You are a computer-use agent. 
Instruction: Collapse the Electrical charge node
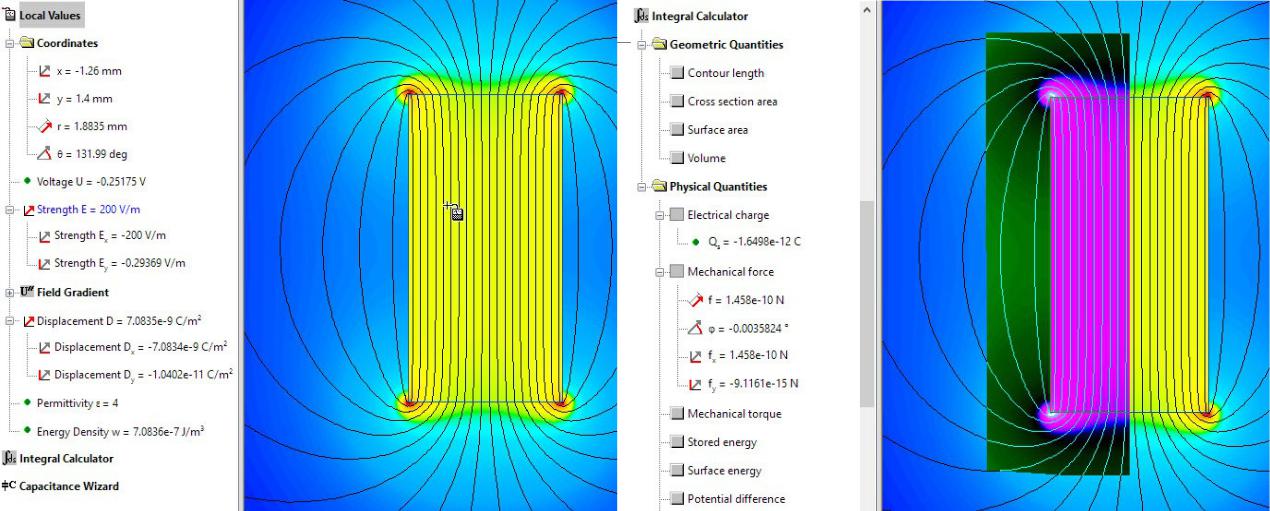pos(660,215)
